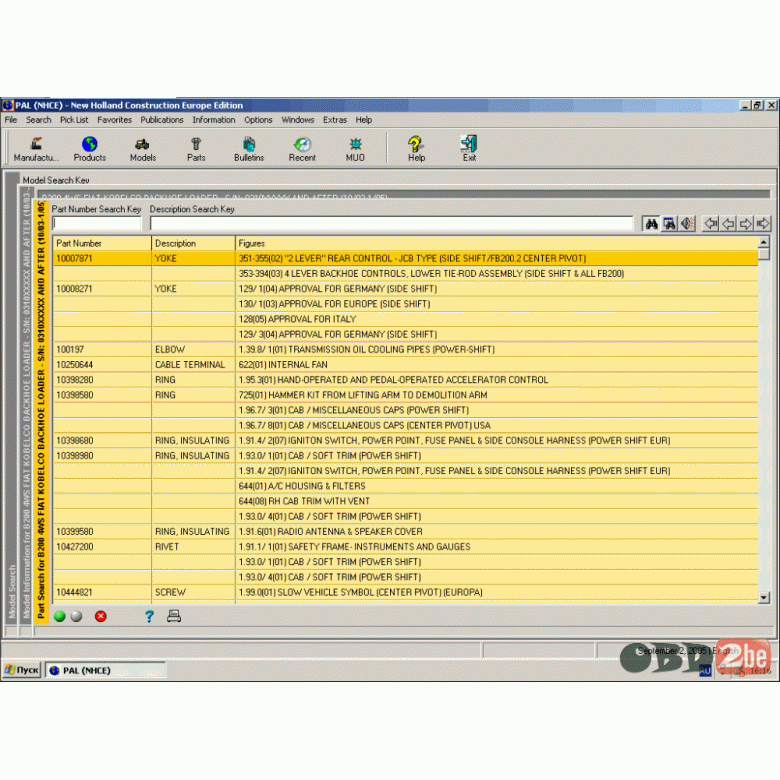Screen dimensions: 780x780
Task: Open the Information menu
Action: click(x=214, y=120)
